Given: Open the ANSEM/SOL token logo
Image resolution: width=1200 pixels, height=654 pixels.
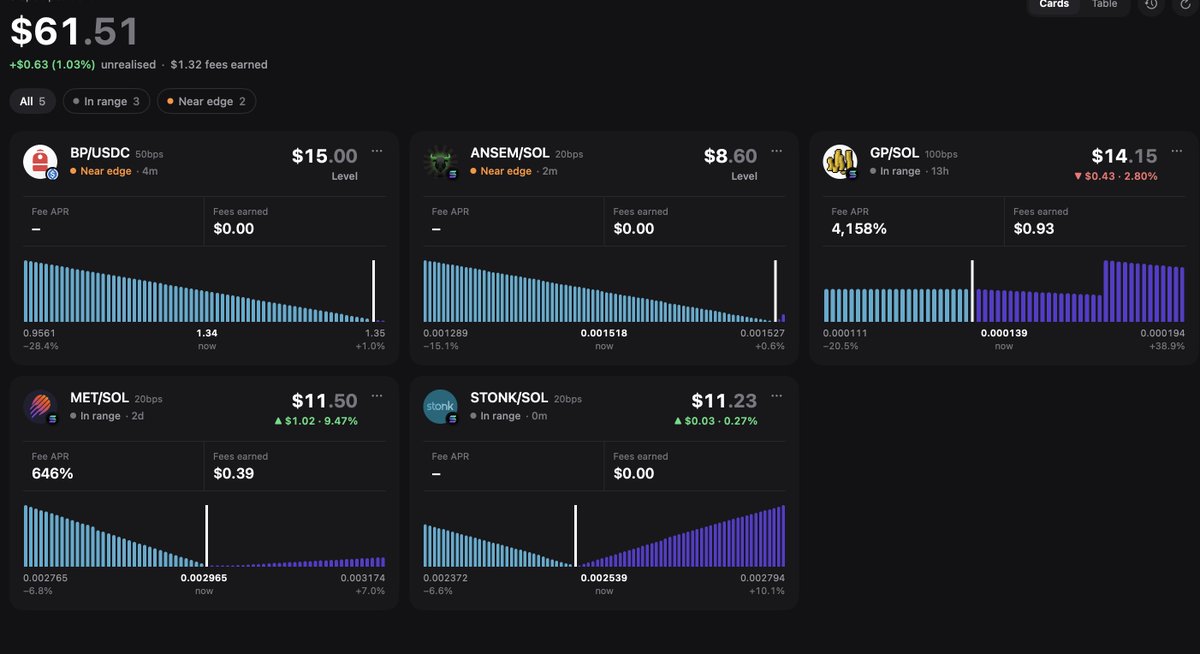Looking at the screenshot, I should click(x=440, y=162).
